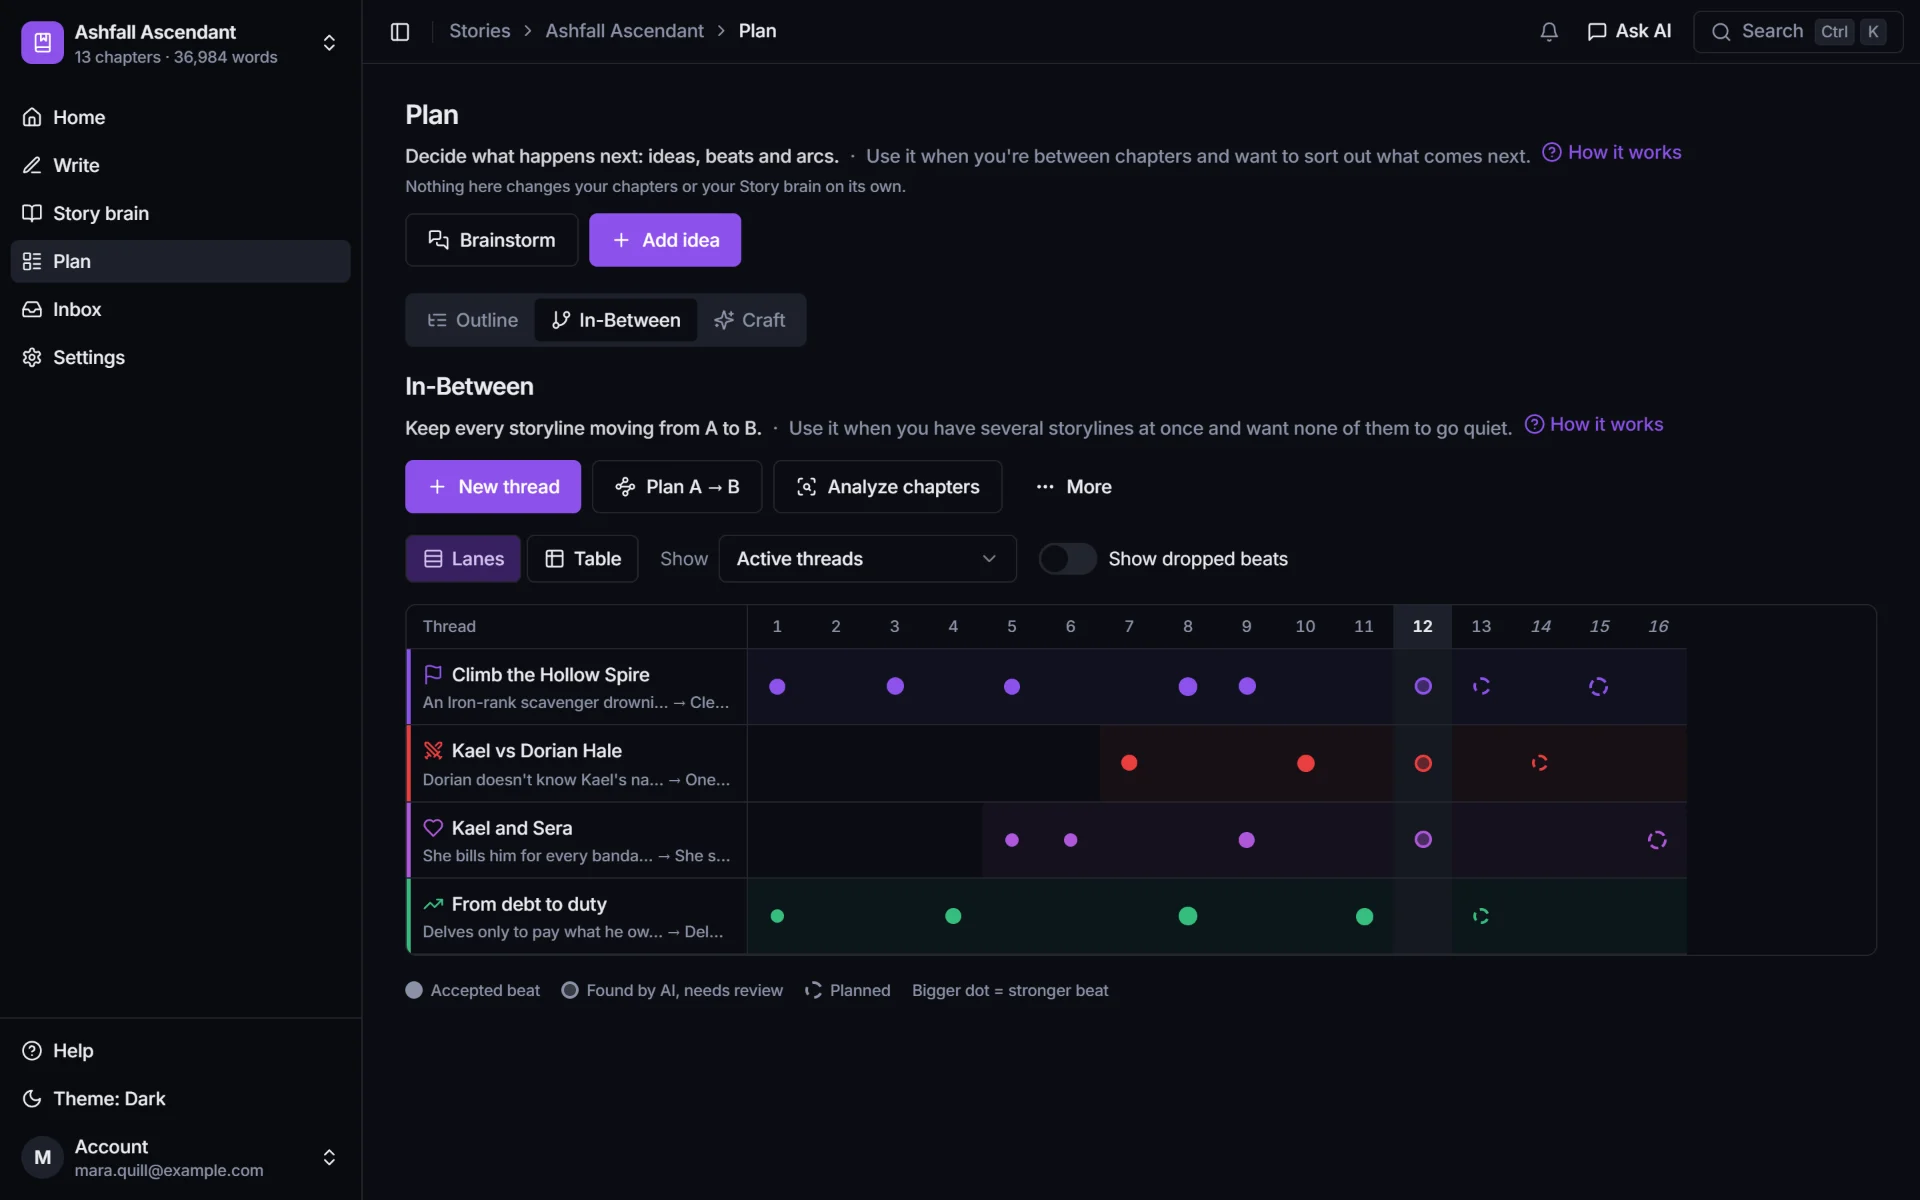Open the notifications bell

[1548, 32]
